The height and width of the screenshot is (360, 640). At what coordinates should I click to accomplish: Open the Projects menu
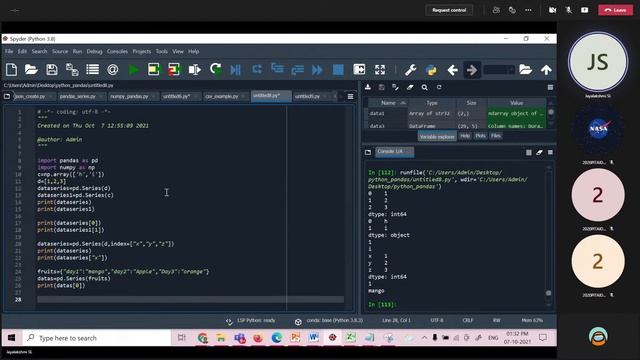[x=142, y=51]
